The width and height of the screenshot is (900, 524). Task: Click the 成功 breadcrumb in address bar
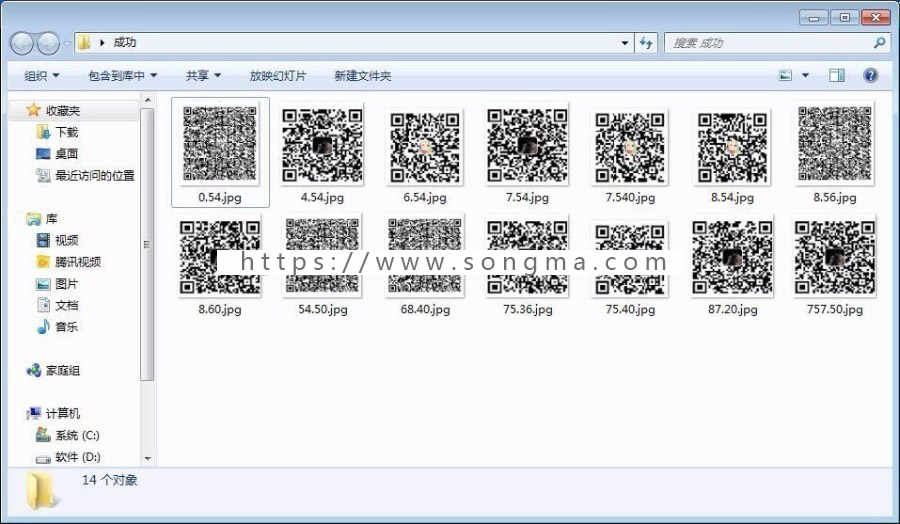[x=125, y=42]
